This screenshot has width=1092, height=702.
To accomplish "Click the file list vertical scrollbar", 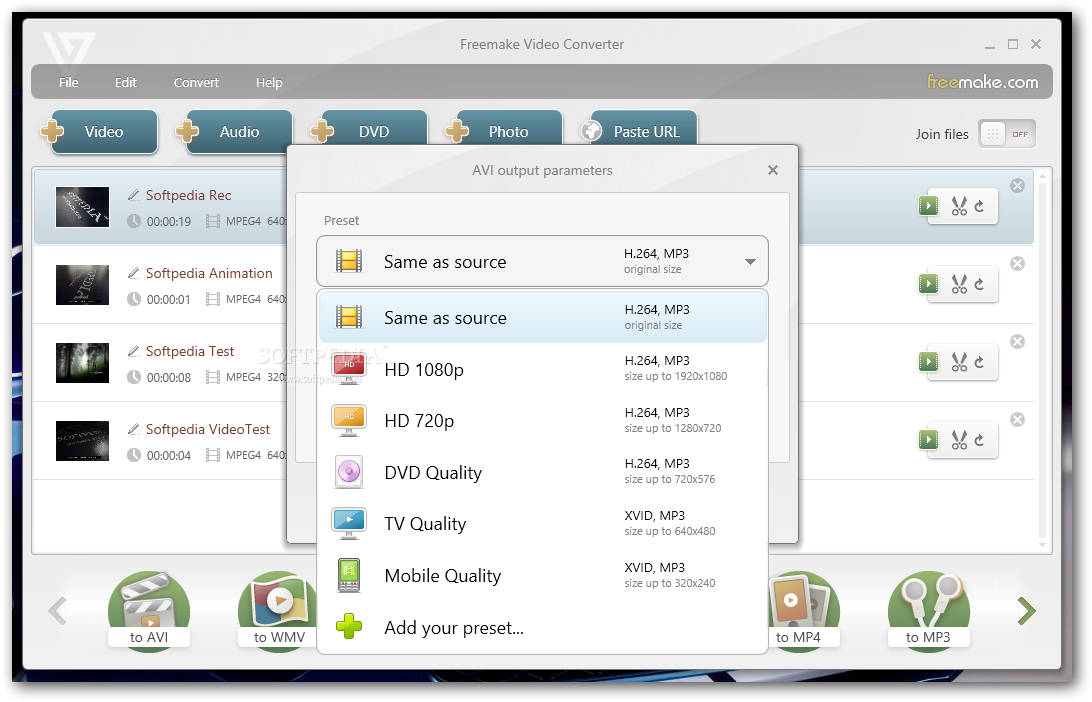I will (1043, 361).
